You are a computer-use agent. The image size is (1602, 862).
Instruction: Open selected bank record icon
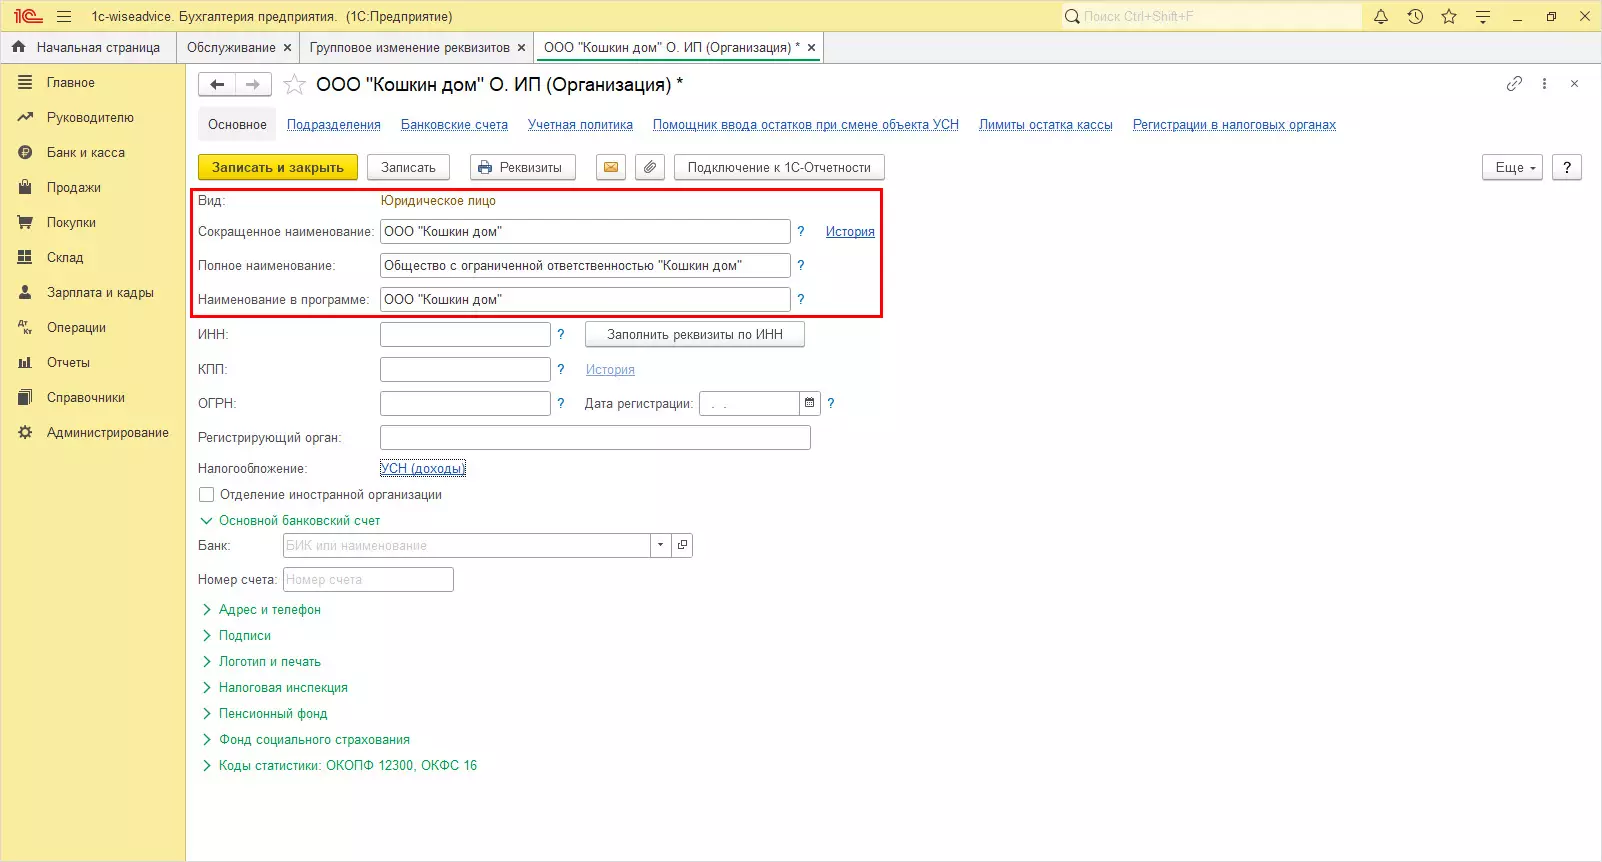[682, 545]
